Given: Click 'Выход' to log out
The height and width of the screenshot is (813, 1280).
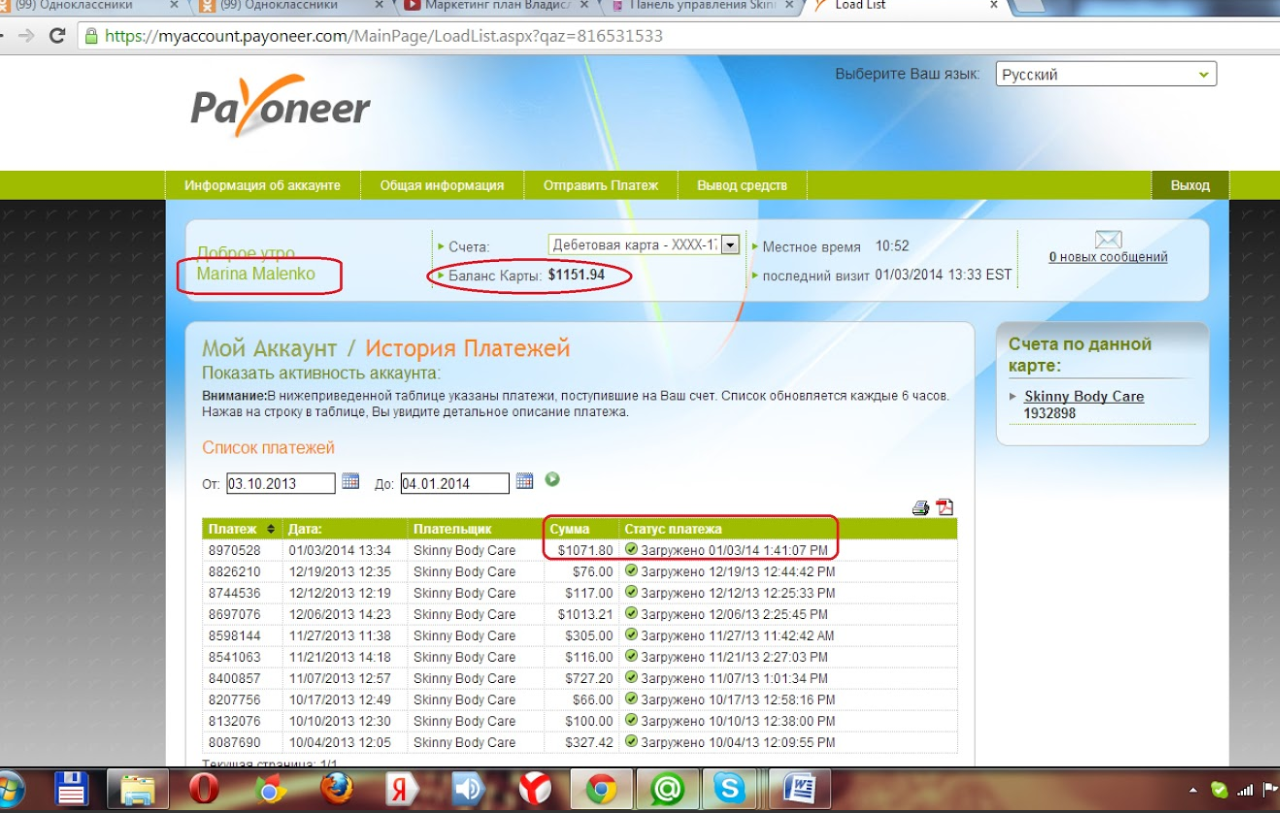Looking at the screenshot, I should click(x=1190, y=186).
